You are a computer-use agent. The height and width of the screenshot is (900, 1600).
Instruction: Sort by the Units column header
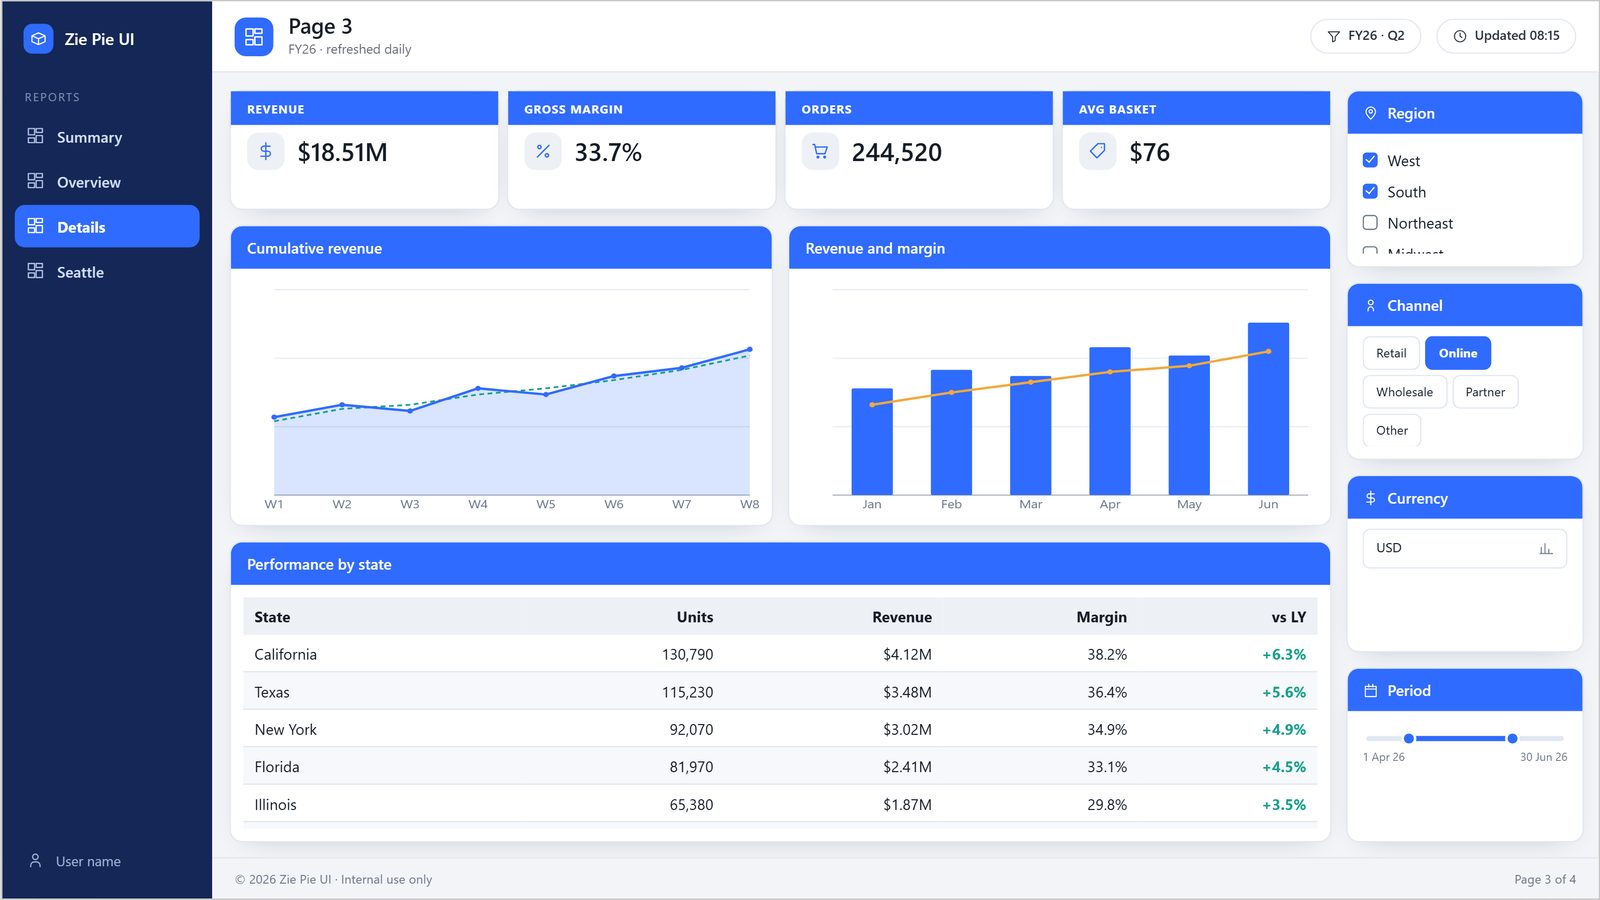pos(695,617)
